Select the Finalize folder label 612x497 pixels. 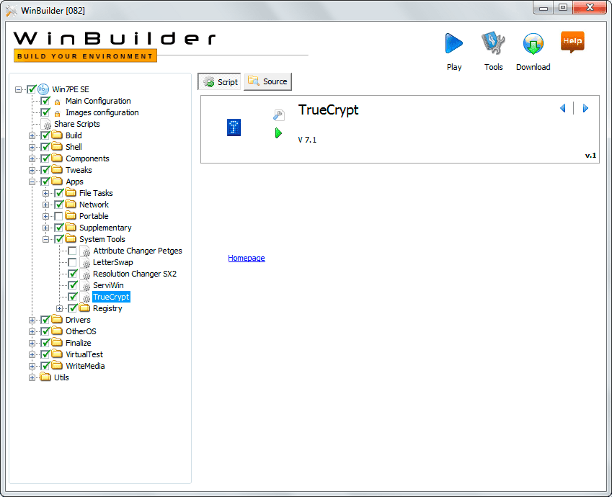pos(78,342)
